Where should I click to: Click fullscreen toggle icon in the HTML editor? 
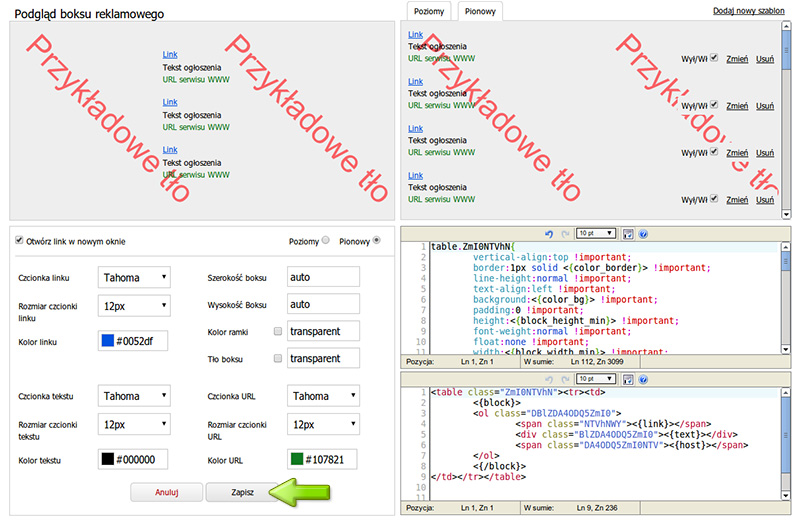(628, 380)
